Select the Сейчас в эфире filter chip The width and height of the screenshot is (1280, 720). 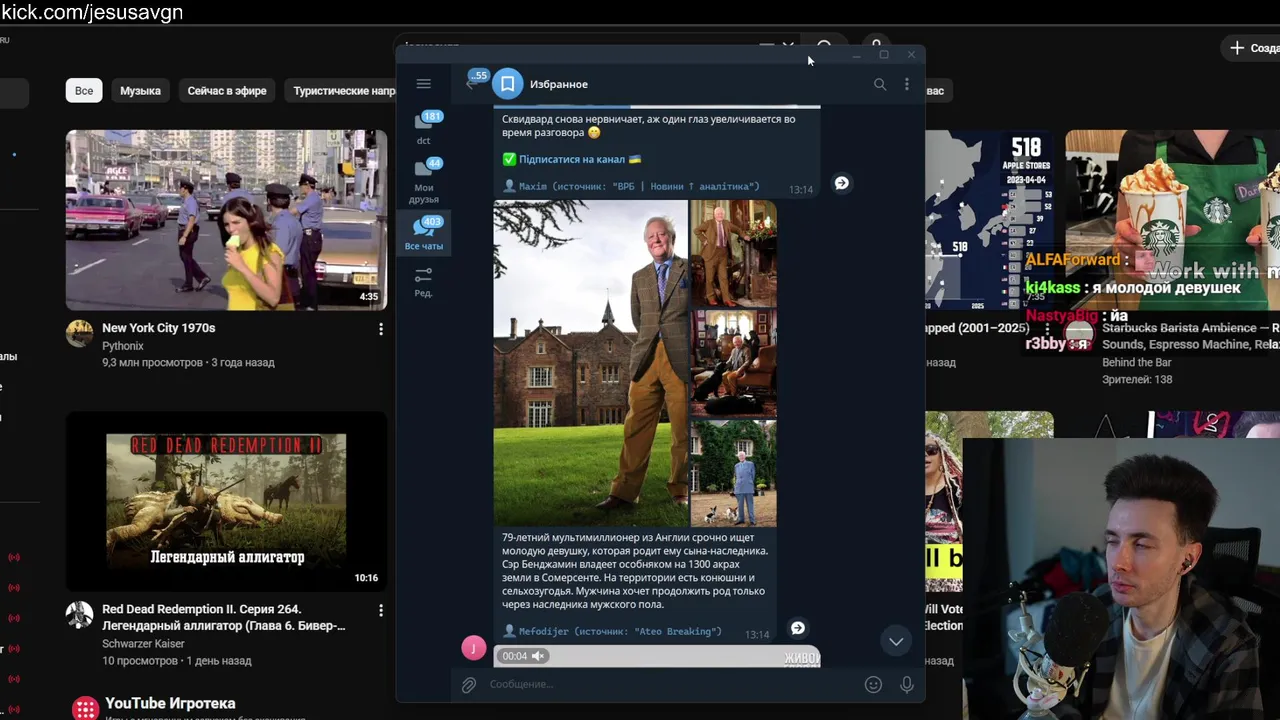point(227,91)
